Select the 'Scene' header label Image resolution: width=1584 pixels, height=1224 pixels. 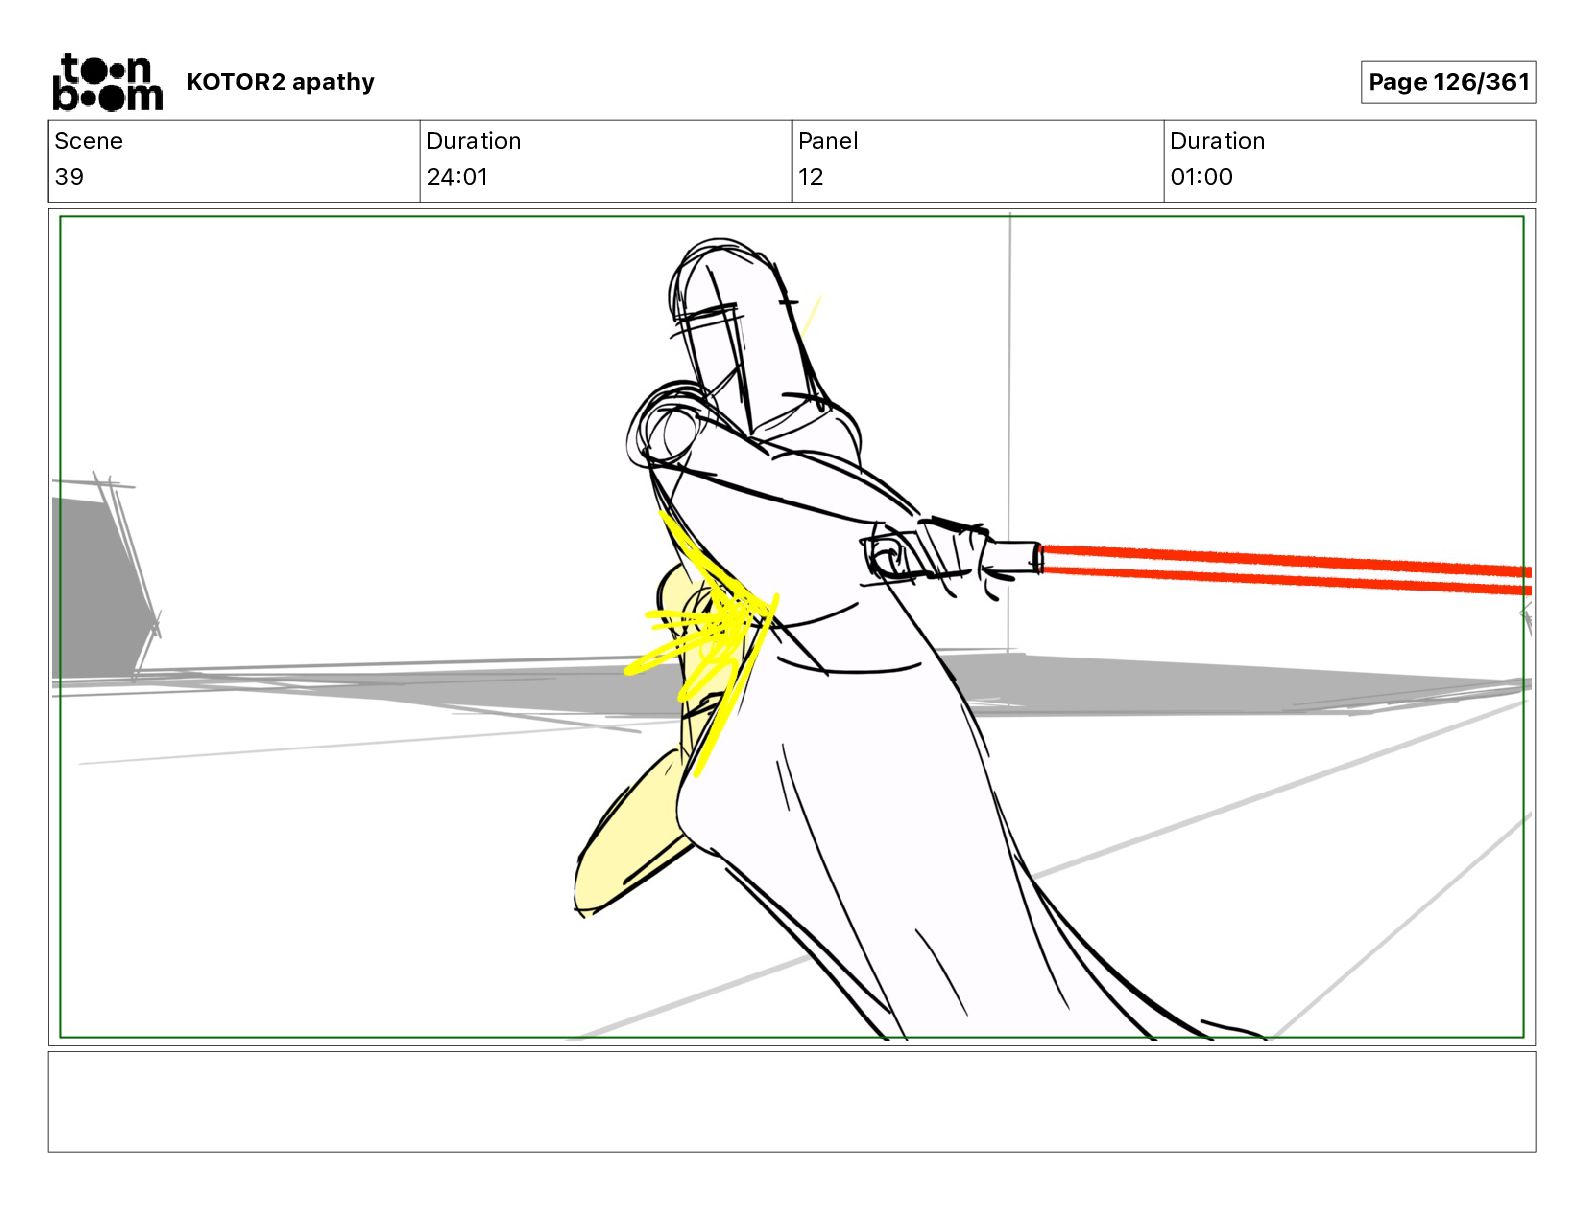(x=89, y=141)
